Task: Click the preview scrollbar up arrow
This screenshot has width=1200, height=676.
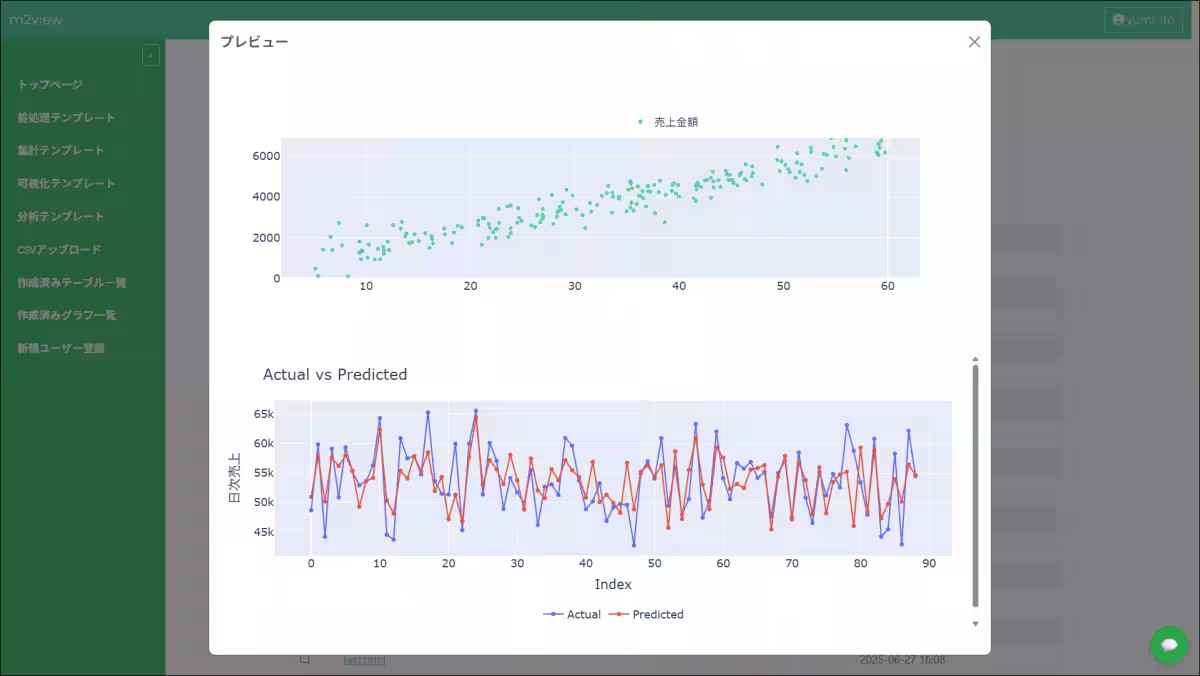Action: pos(975,358)
